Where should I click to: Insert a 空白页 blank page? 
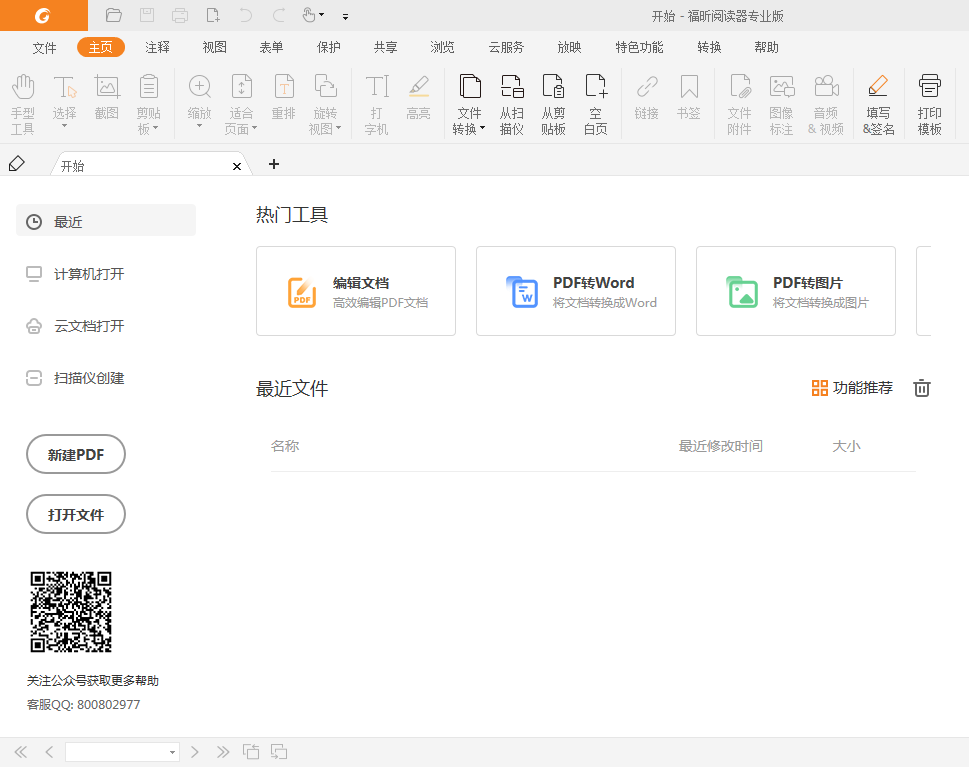595,103
